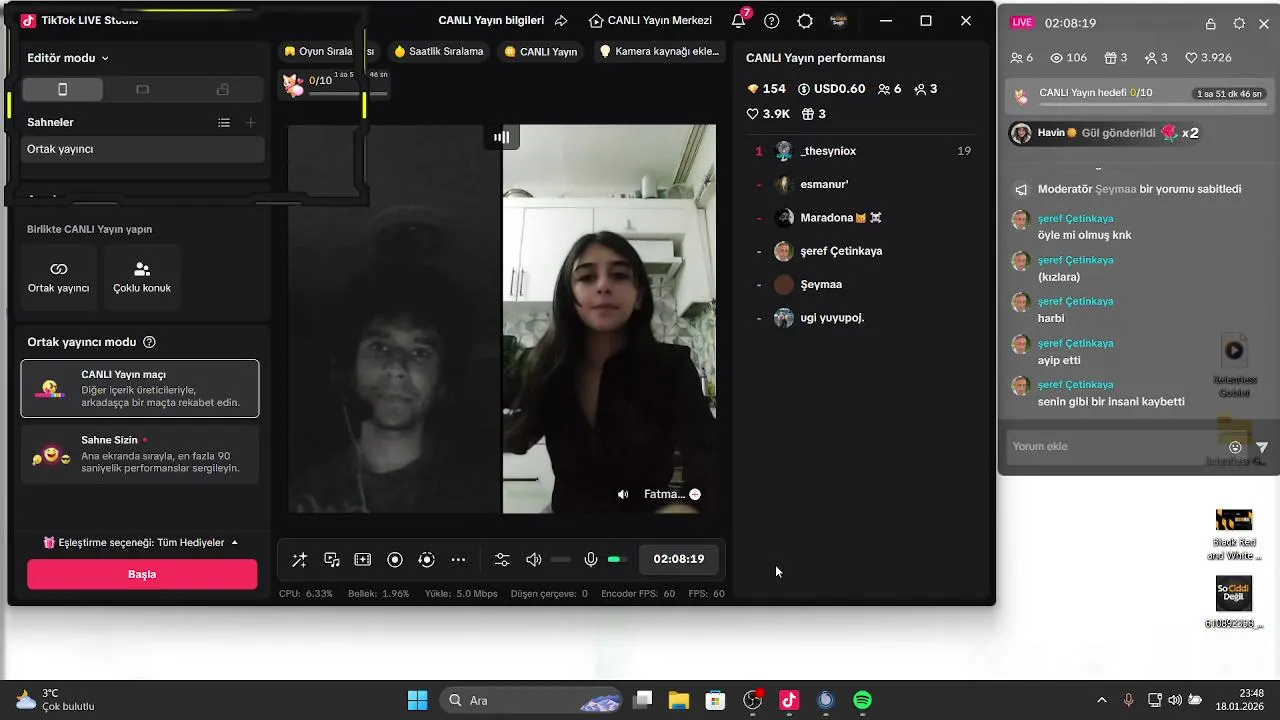Click the Çoklu konuk button
Viewport: 1280px width, 720px height.
pyautogui.click(x=142, y=277)
